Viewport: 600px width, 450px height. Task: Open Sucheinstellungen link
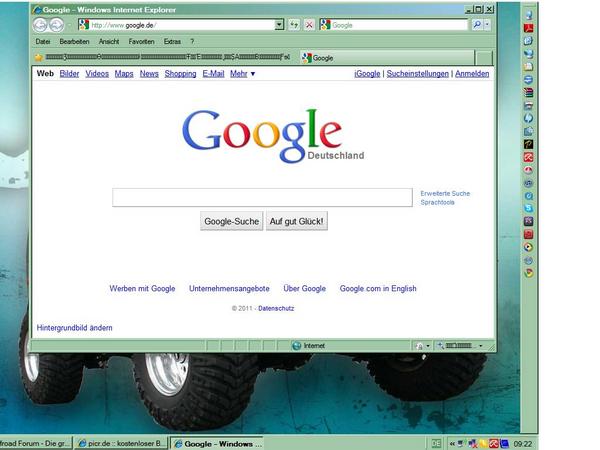coord(417,73)
